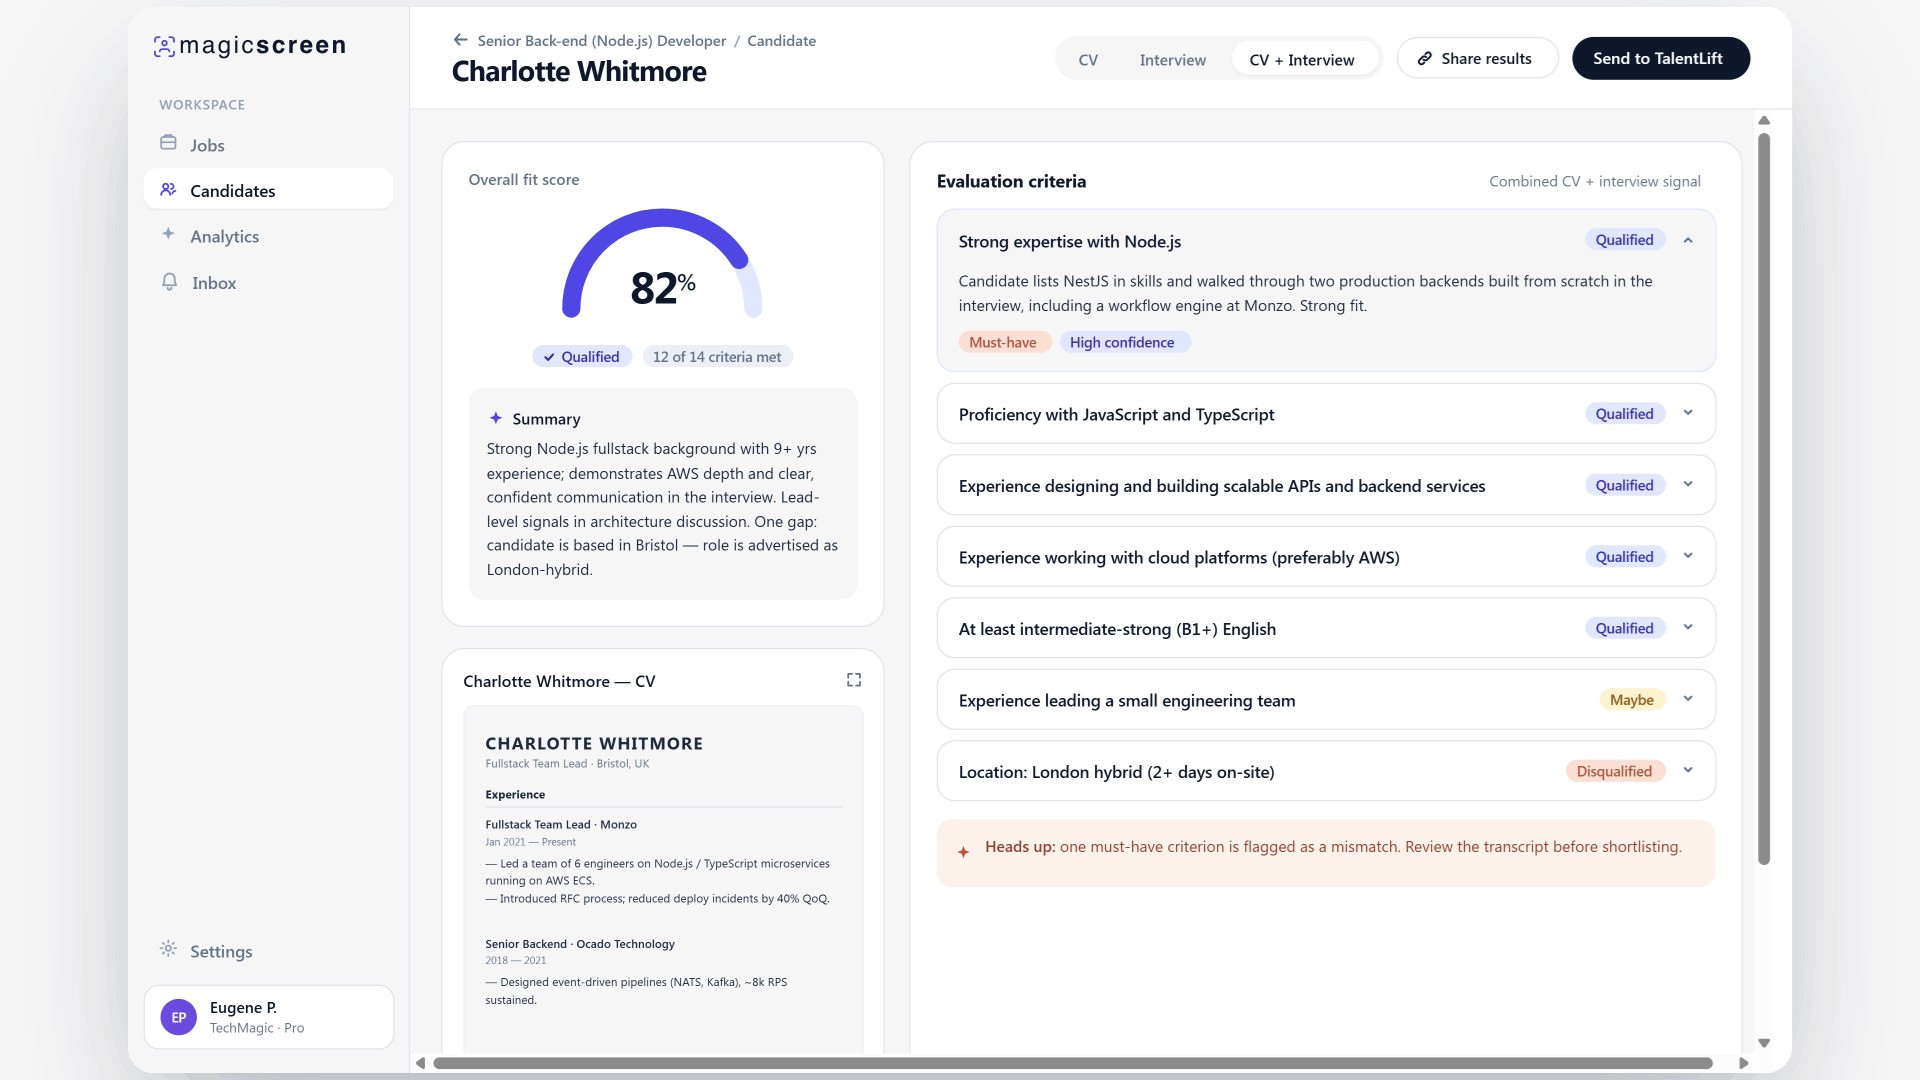Viewport: 1920px width, 1080px height.
Task: Click Senior Backend · Ocado Technology entry
Action: tap(580, 944)
